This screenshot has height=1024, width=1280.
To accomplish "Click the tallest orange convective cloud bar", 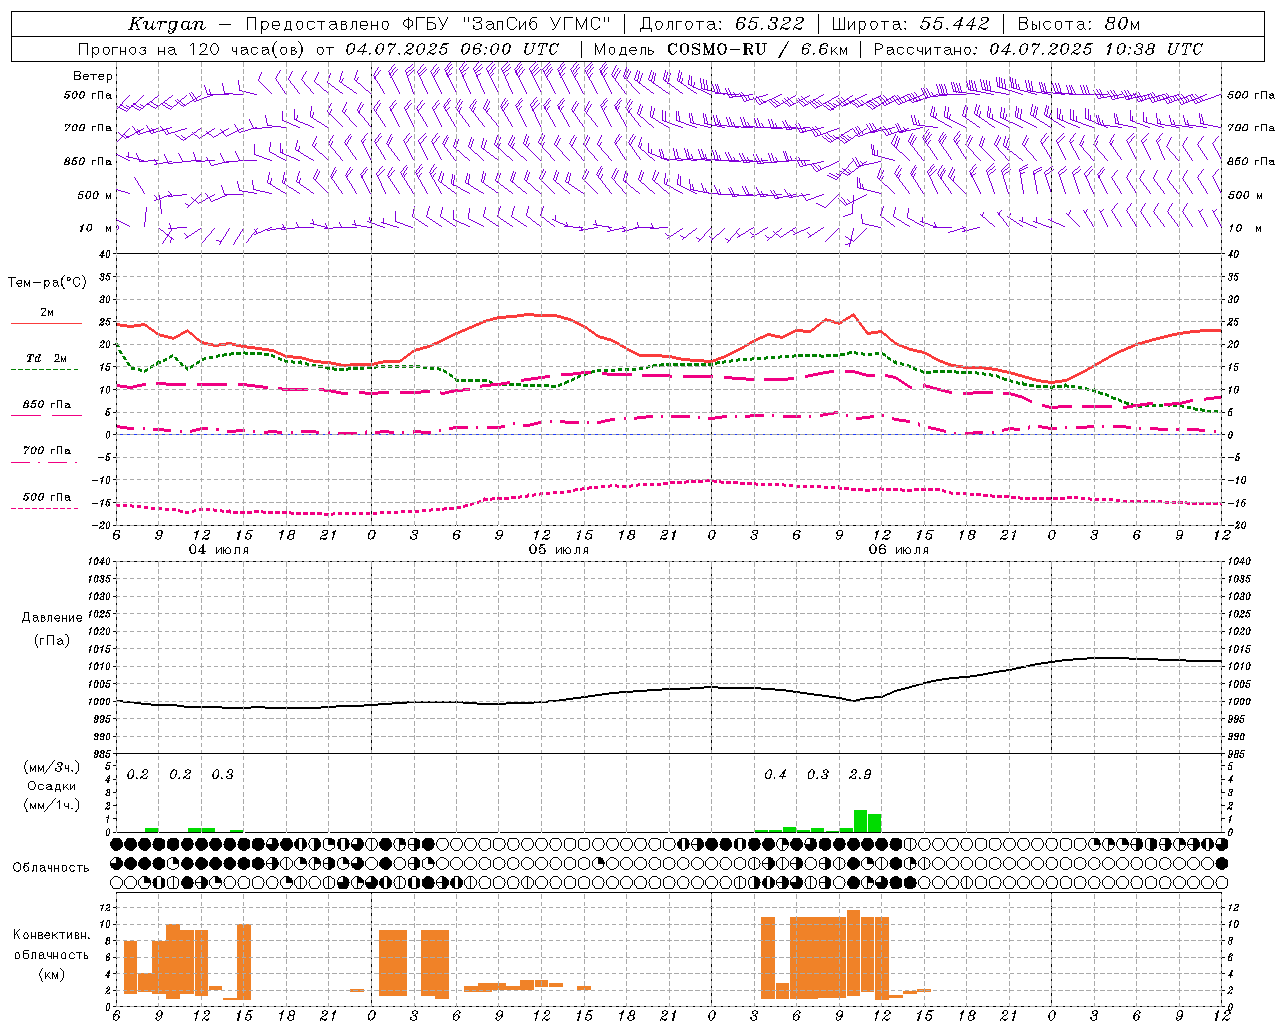I will (853, 951).
